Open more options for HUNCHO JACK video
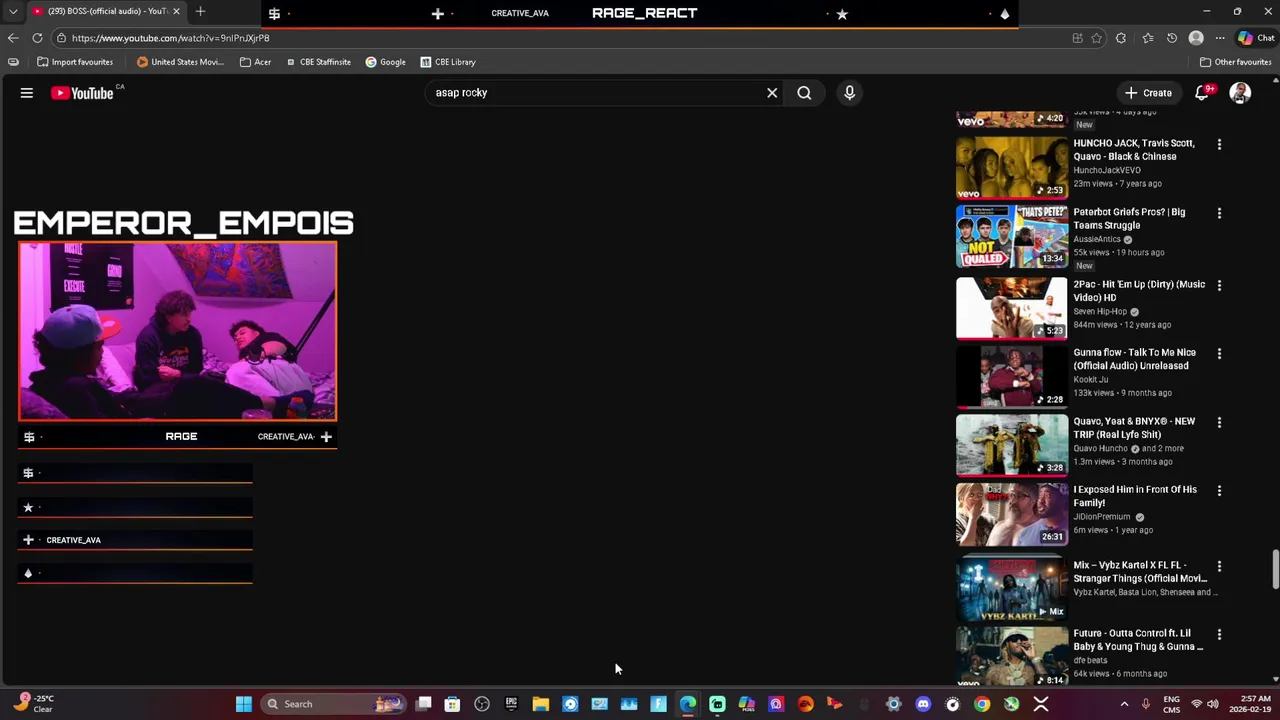Viewport: 1280px width, 720px height. pyautogui.click(x=1219, y=145)
